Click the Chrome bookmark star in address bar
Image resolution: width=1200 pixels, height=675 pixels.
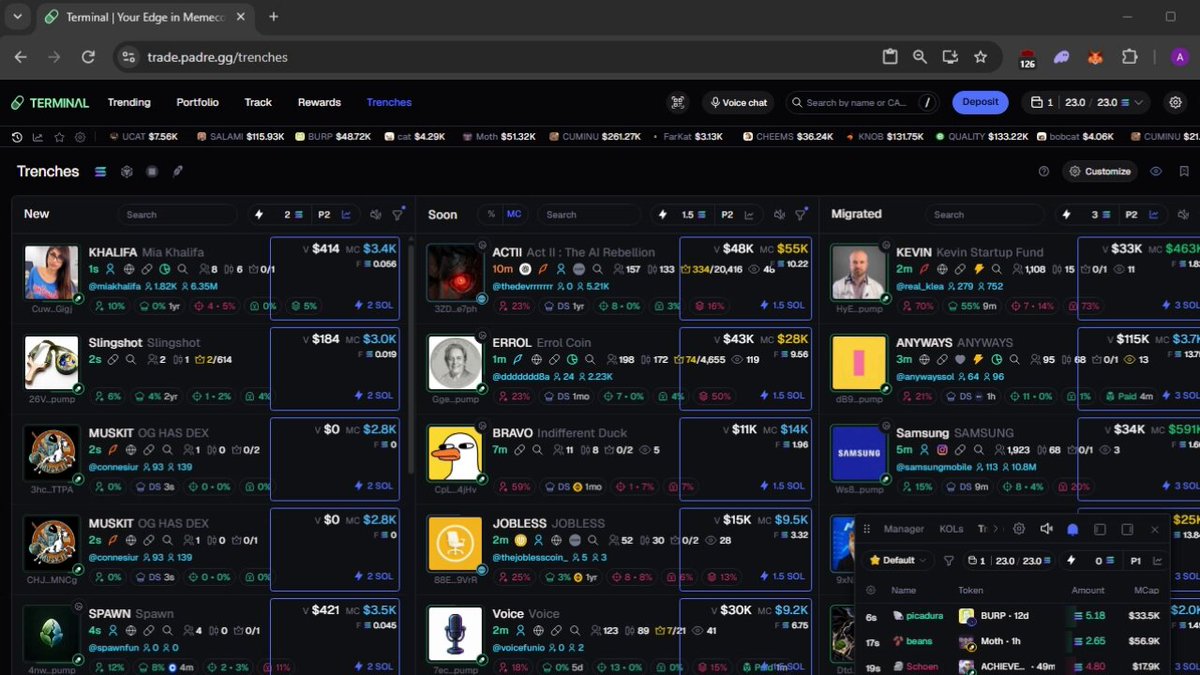981,57
